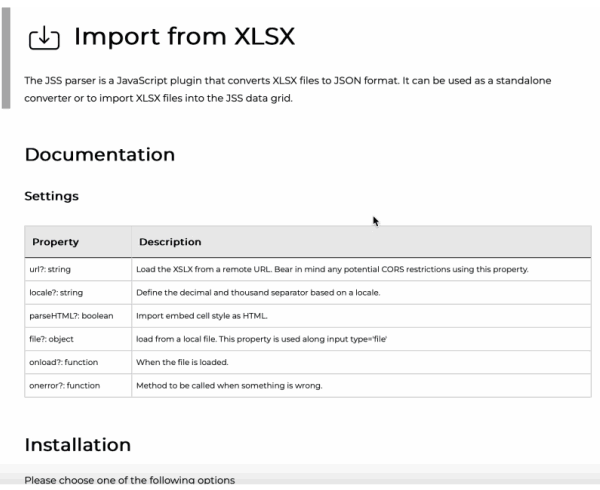600x490 pixels.
Task: Select the locale?: string property cell
Action: click(x=78, y=293)
